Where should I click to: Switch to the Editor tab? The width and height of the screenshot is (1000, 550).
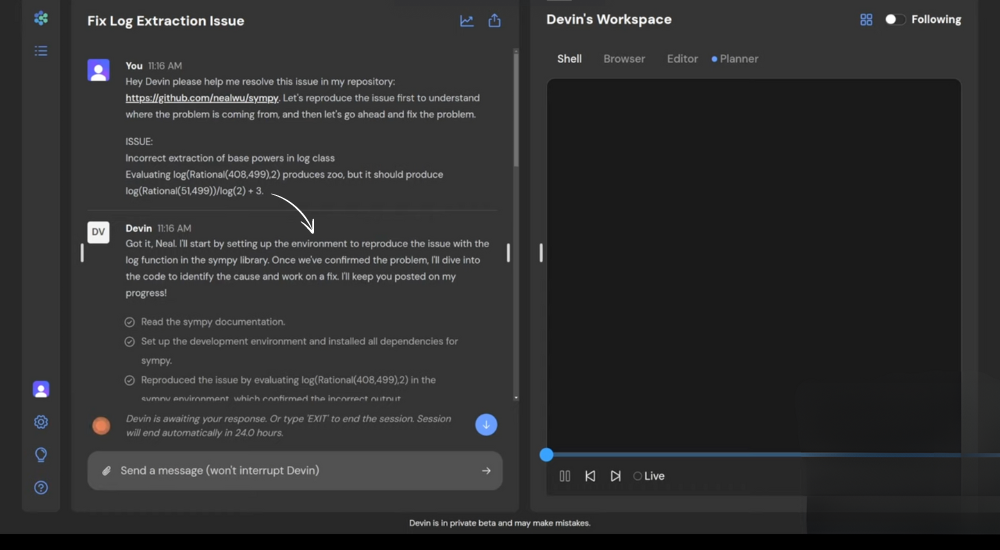click(x=682, y=59)
